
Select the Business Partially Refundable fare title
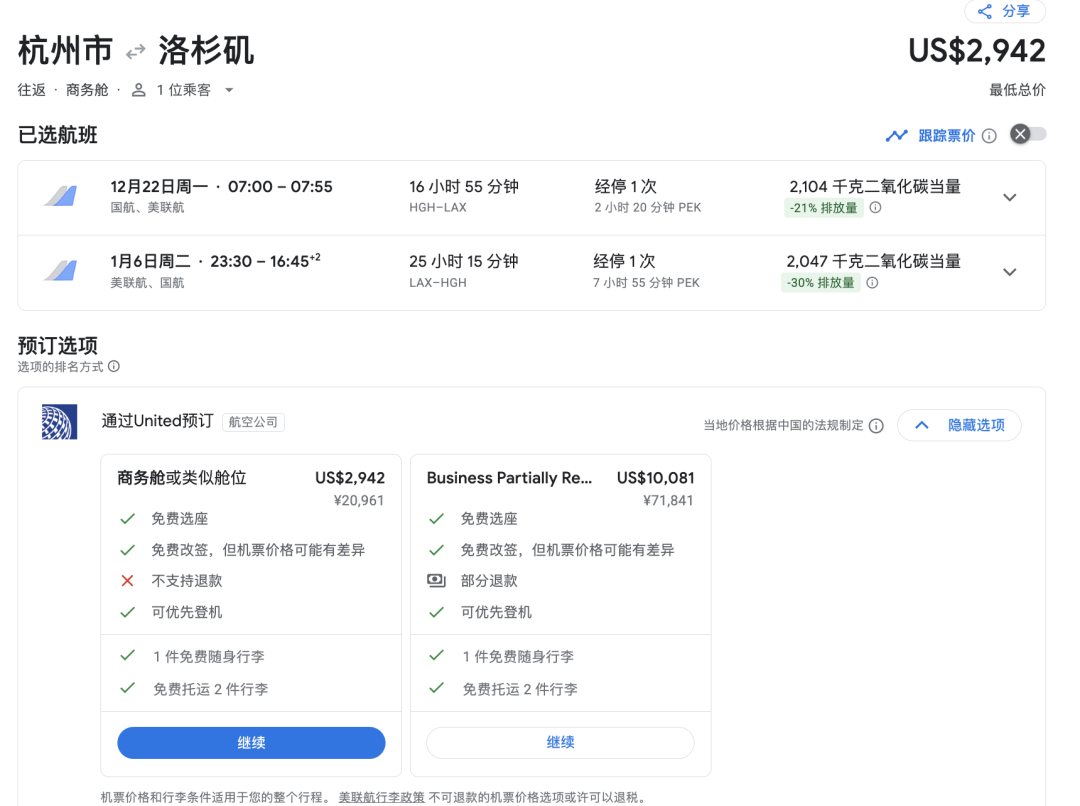point(509,478)
